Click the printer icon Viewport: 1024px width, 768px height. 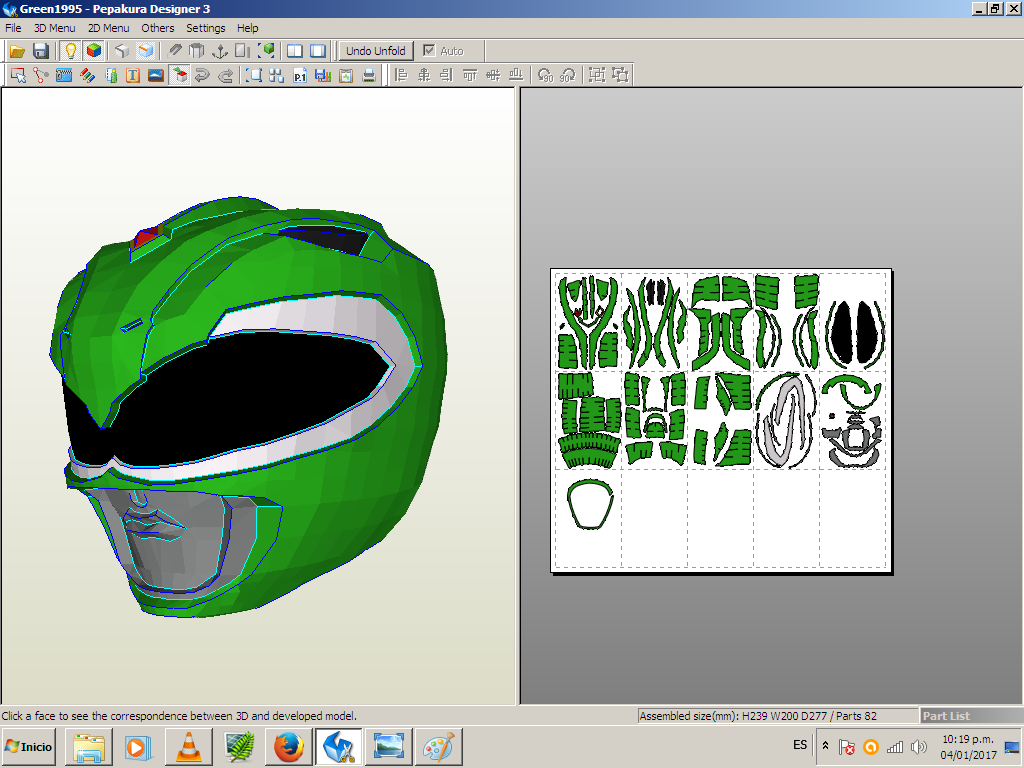tap(369, 75)
